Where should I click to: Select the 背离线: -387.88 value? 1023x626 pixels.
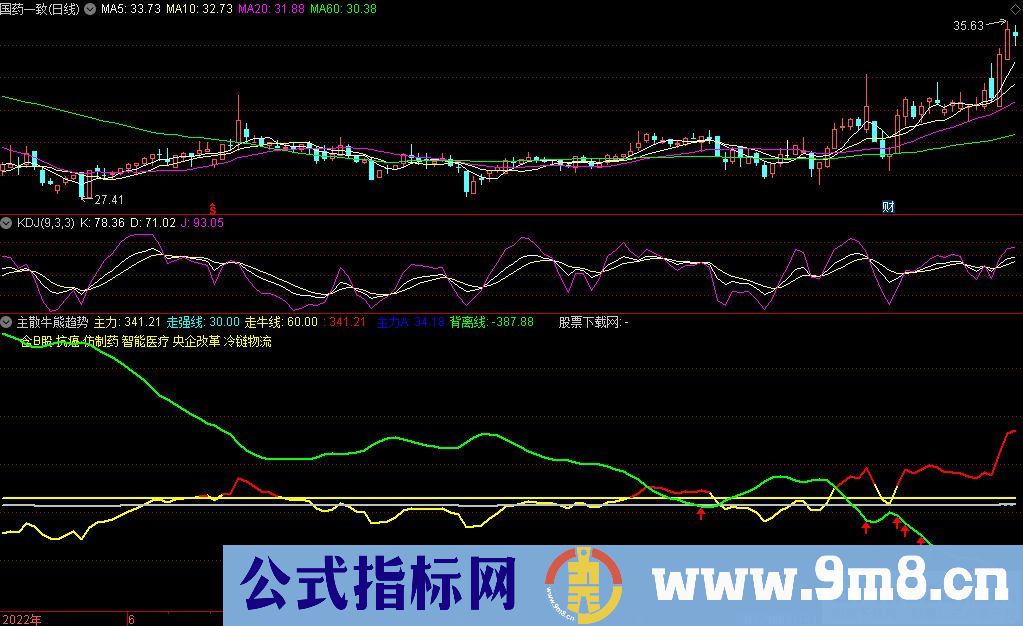click(491, 322)
